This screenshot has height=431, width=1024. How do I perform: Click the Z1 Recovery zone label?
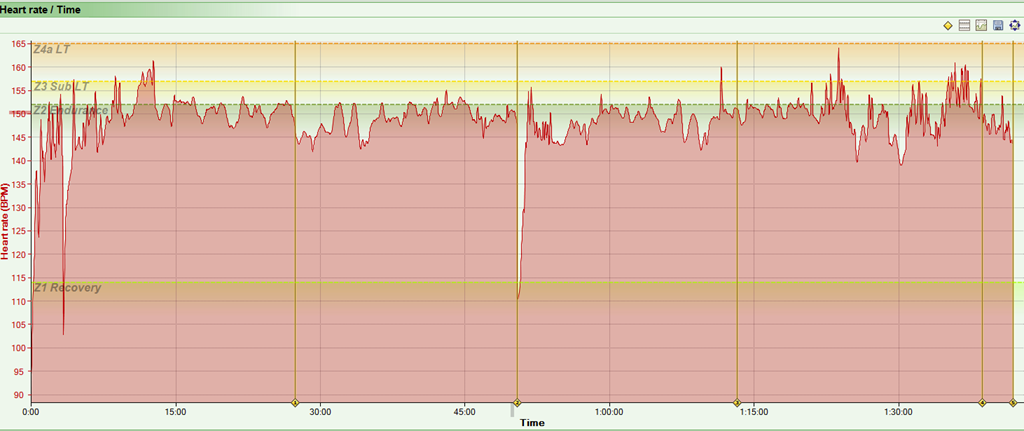[67, 288]
